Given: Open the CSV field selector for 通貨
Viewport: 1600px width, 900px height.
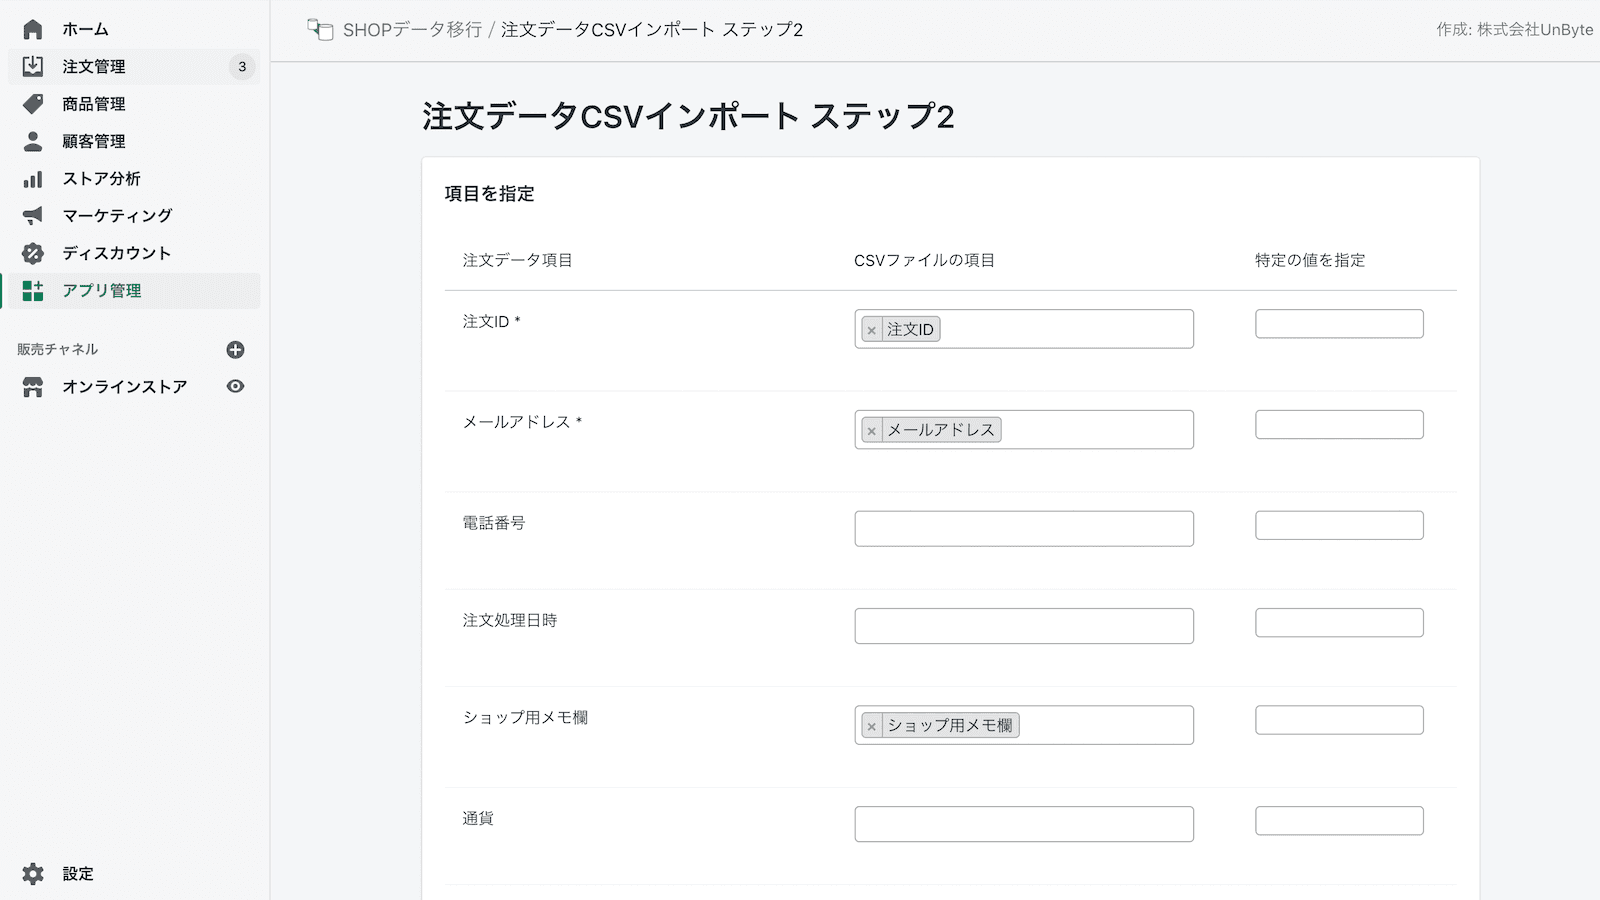Looking at the screenshot, I should [x=1022, y=824].
